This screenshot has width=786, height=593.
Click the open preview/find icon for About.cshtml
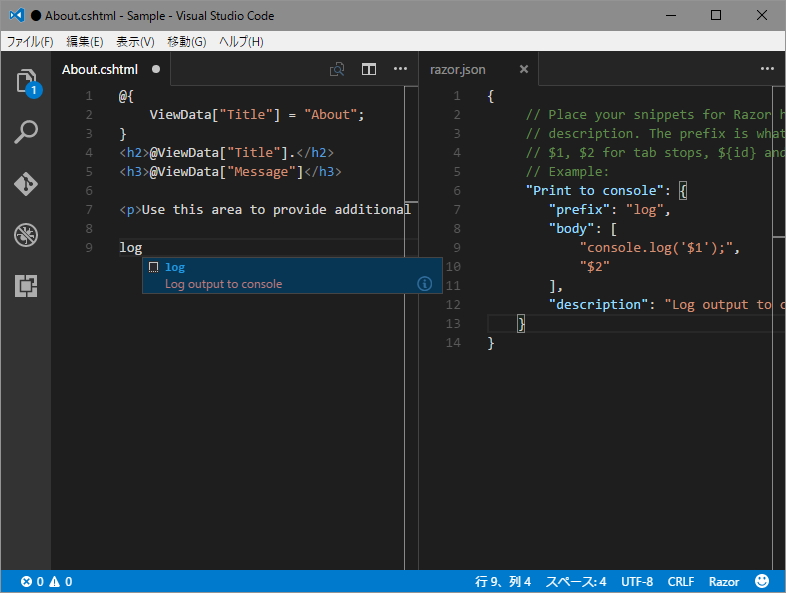[x=337, y=69]
